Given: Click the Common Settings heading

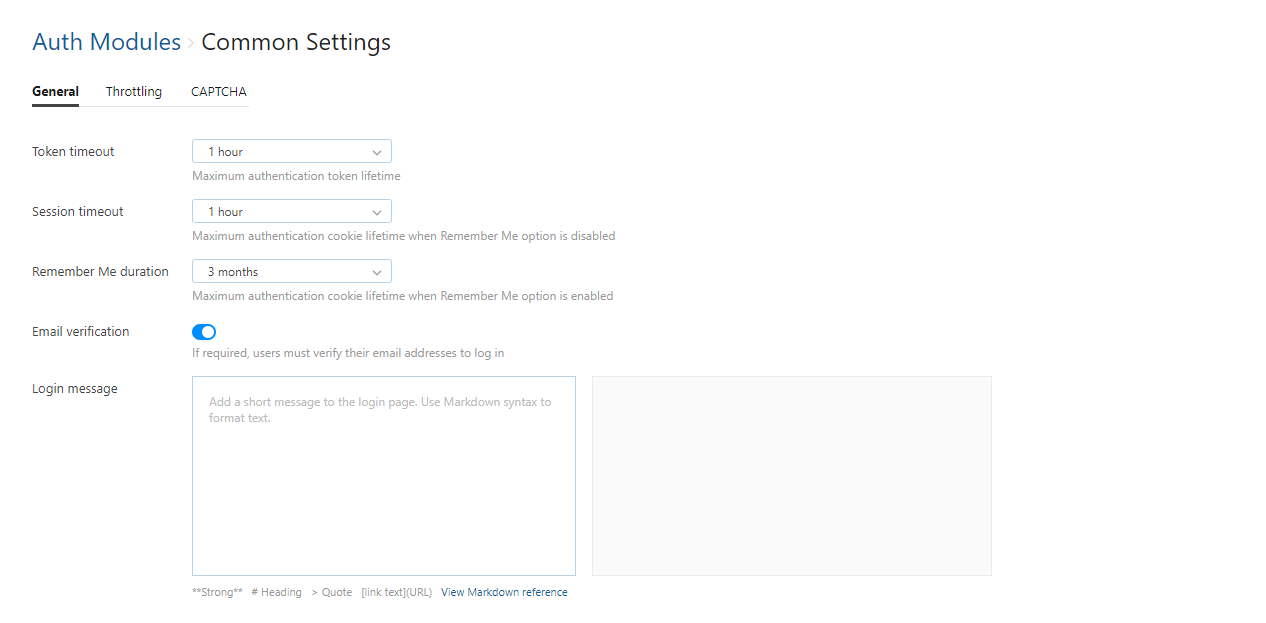Looking at the screenshot, I should pos(296,42).
